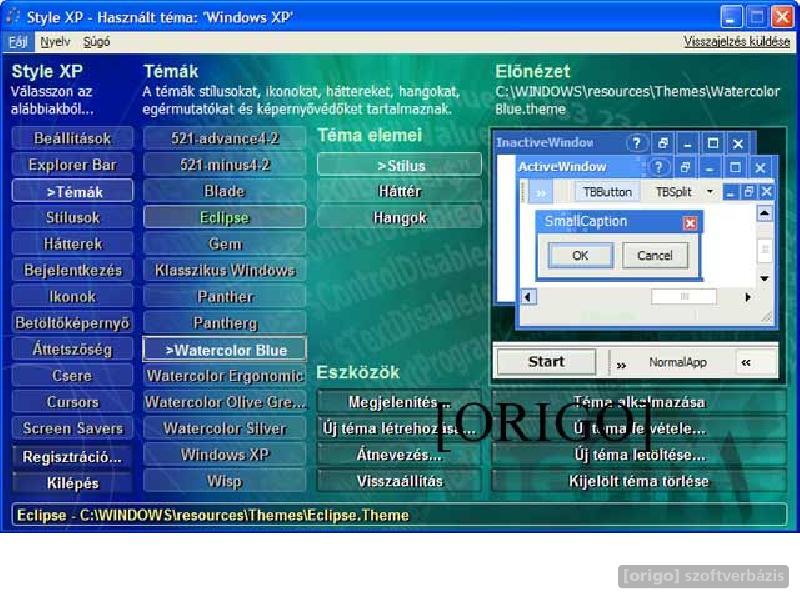Click the small minimize icon beside TBSplit
This screenshot has height=600, width=800.
(x=731, y=192)
